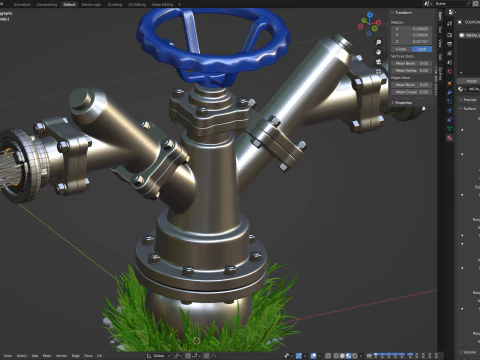This screenshot has width=480, height=360.
Task: Add a new workspace with plus button
Action: click(x=179, y=5)
